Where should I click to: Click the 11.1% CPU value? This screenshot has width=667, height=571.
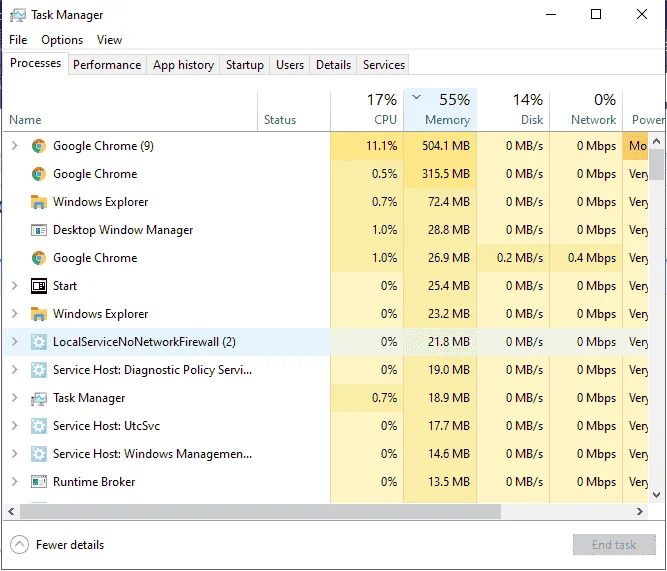[382, 146]
